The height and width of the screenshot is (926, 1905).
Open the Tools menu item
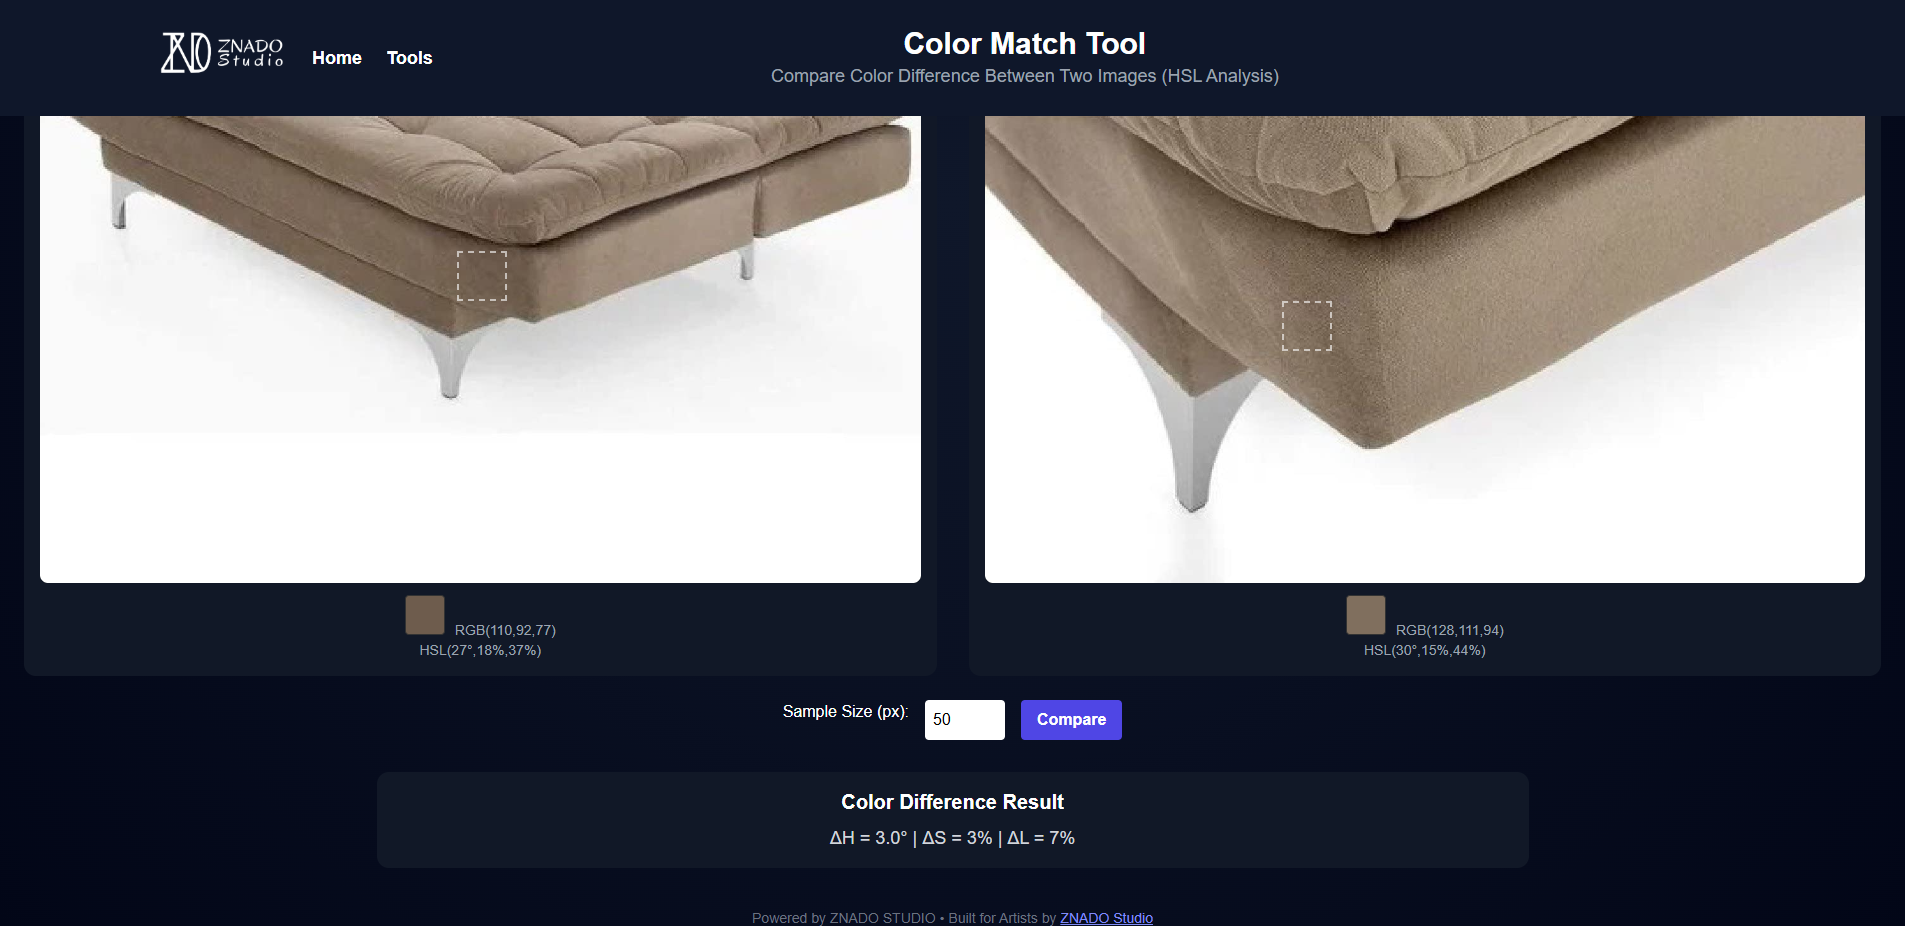click(410, 58)
